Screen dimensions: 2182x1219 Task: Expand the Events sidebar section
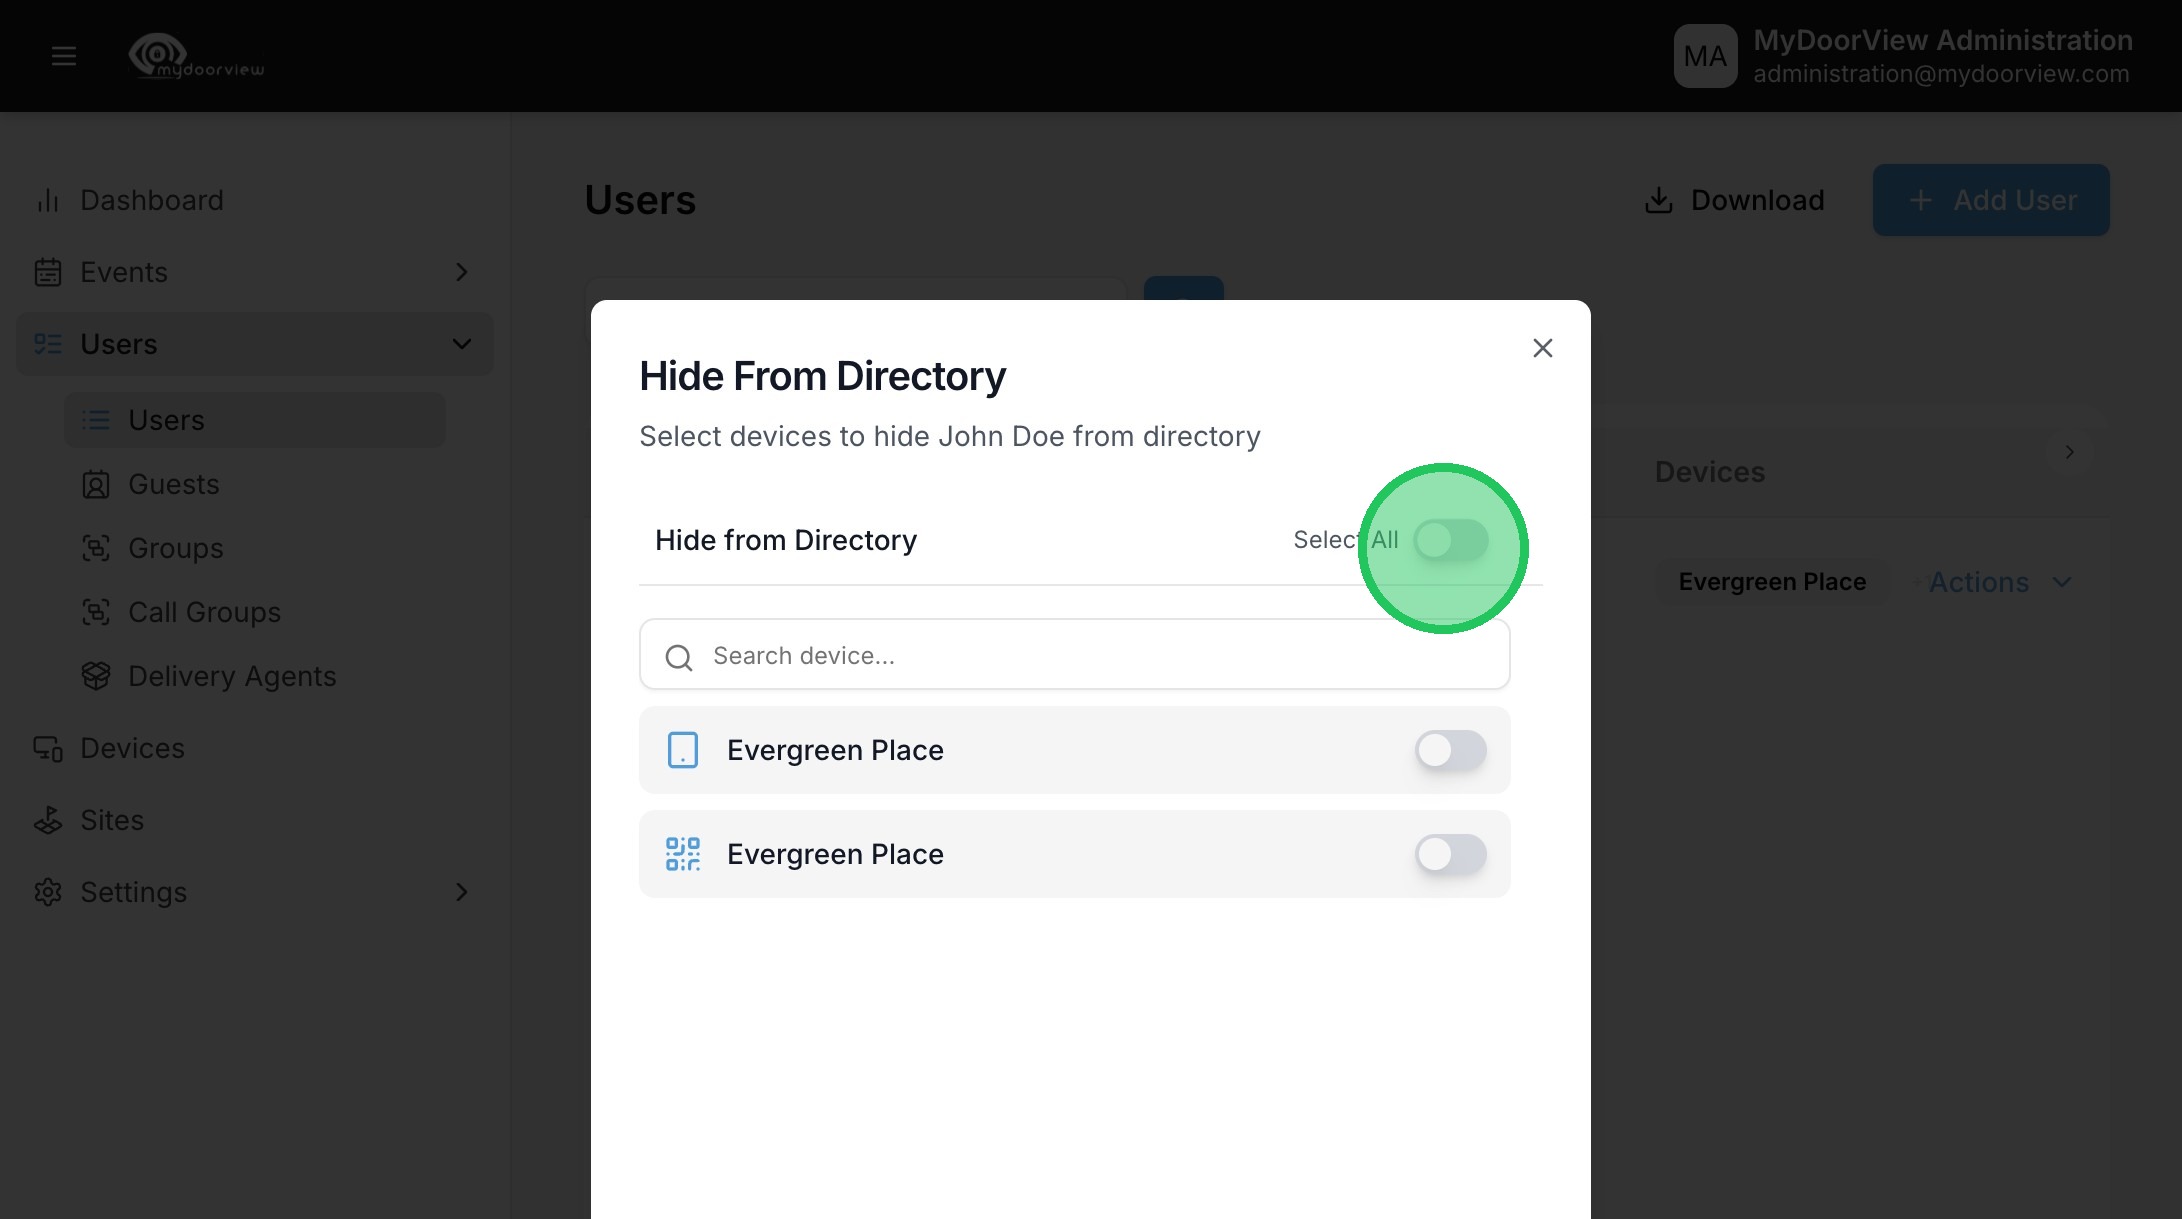[461, 272]
